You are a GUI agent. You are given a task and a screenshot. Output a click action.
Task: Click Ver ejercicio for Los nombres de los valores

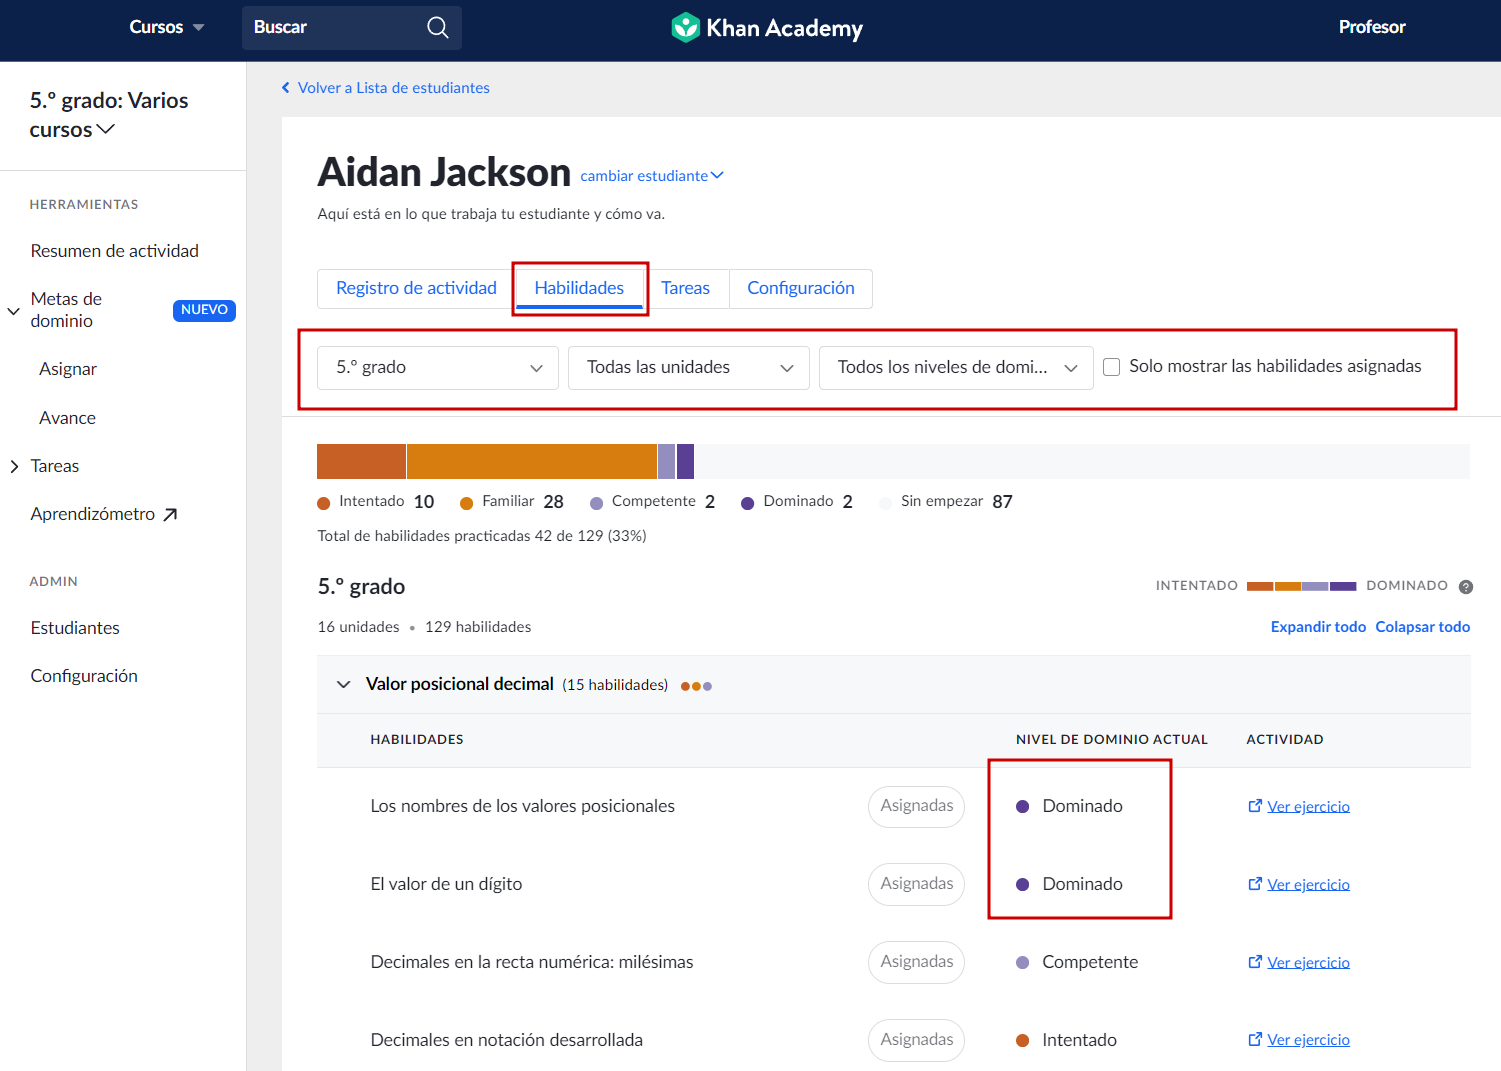(x=1309, y=807)
